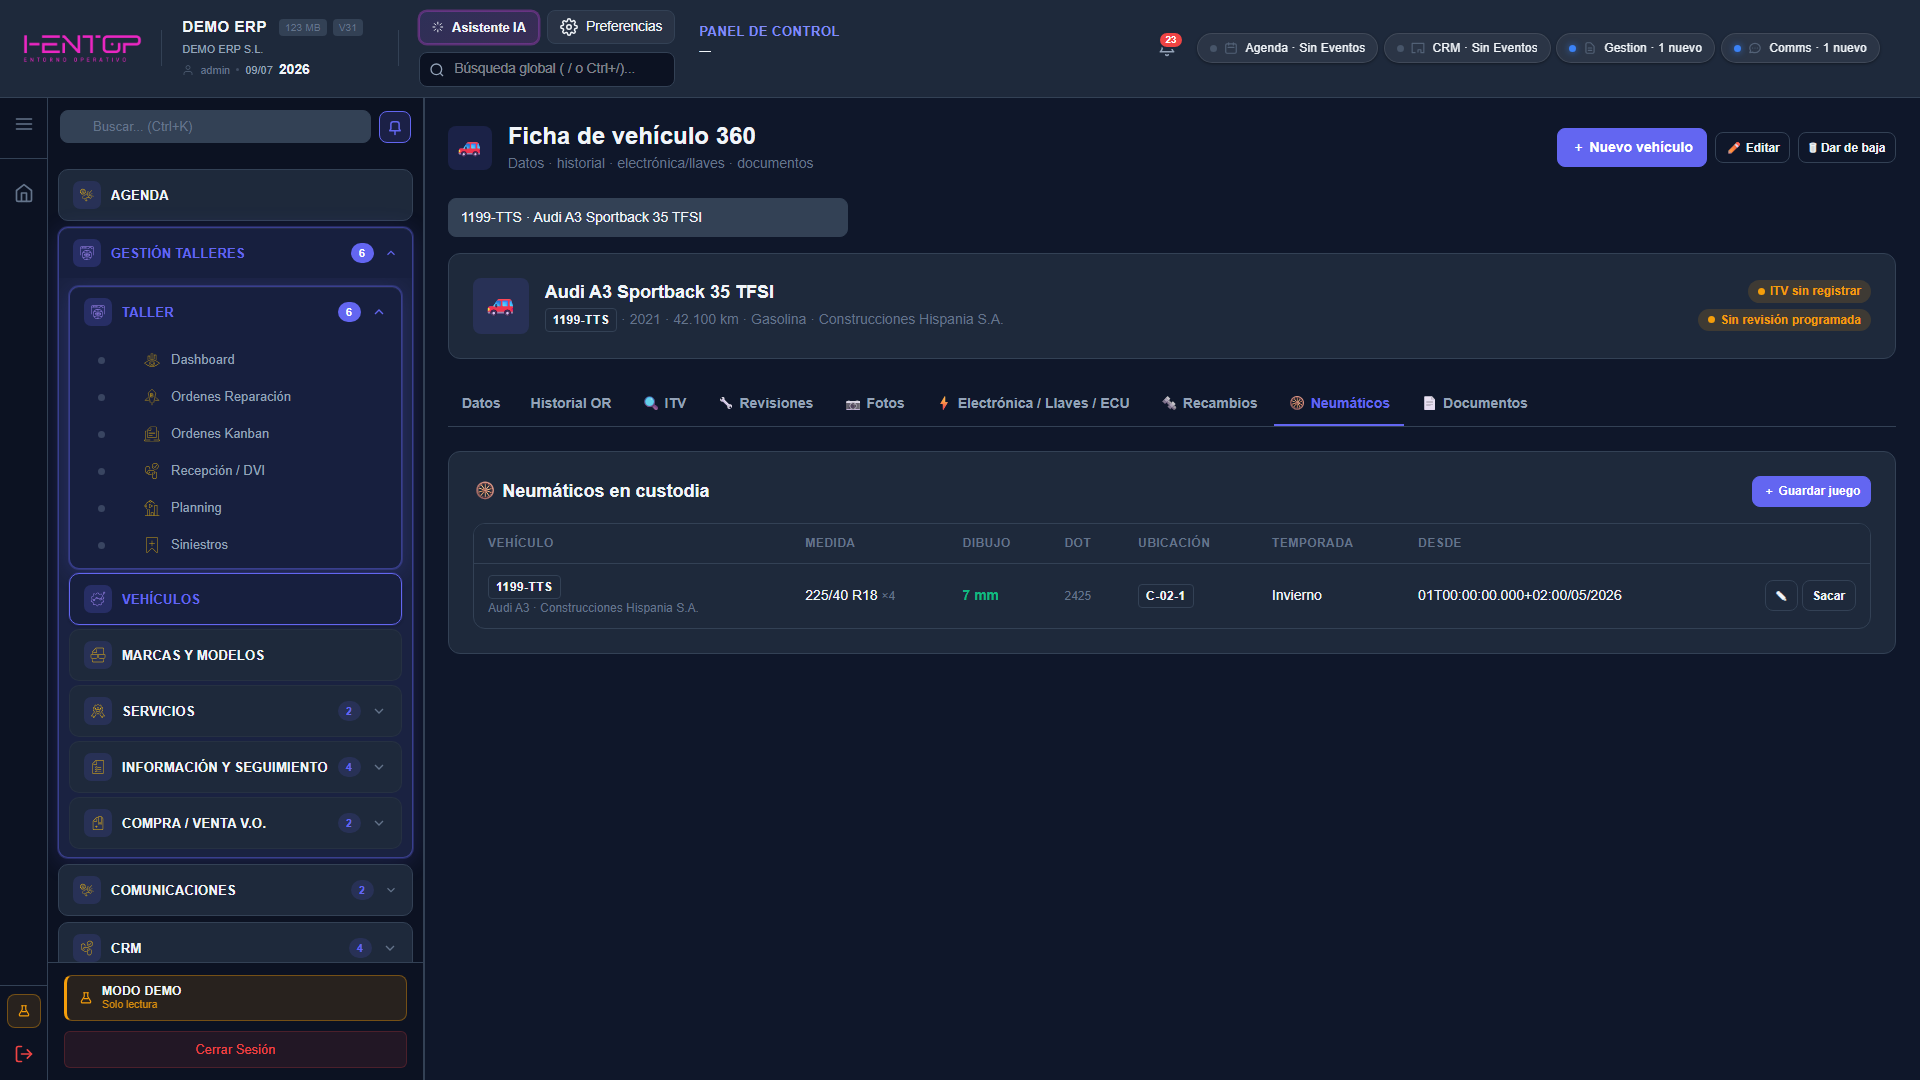Image resolution: width=1920 pixels, height=1080 pixels.
Task: Expand the Comunicaciones section chevron
Action: point(391,890)
